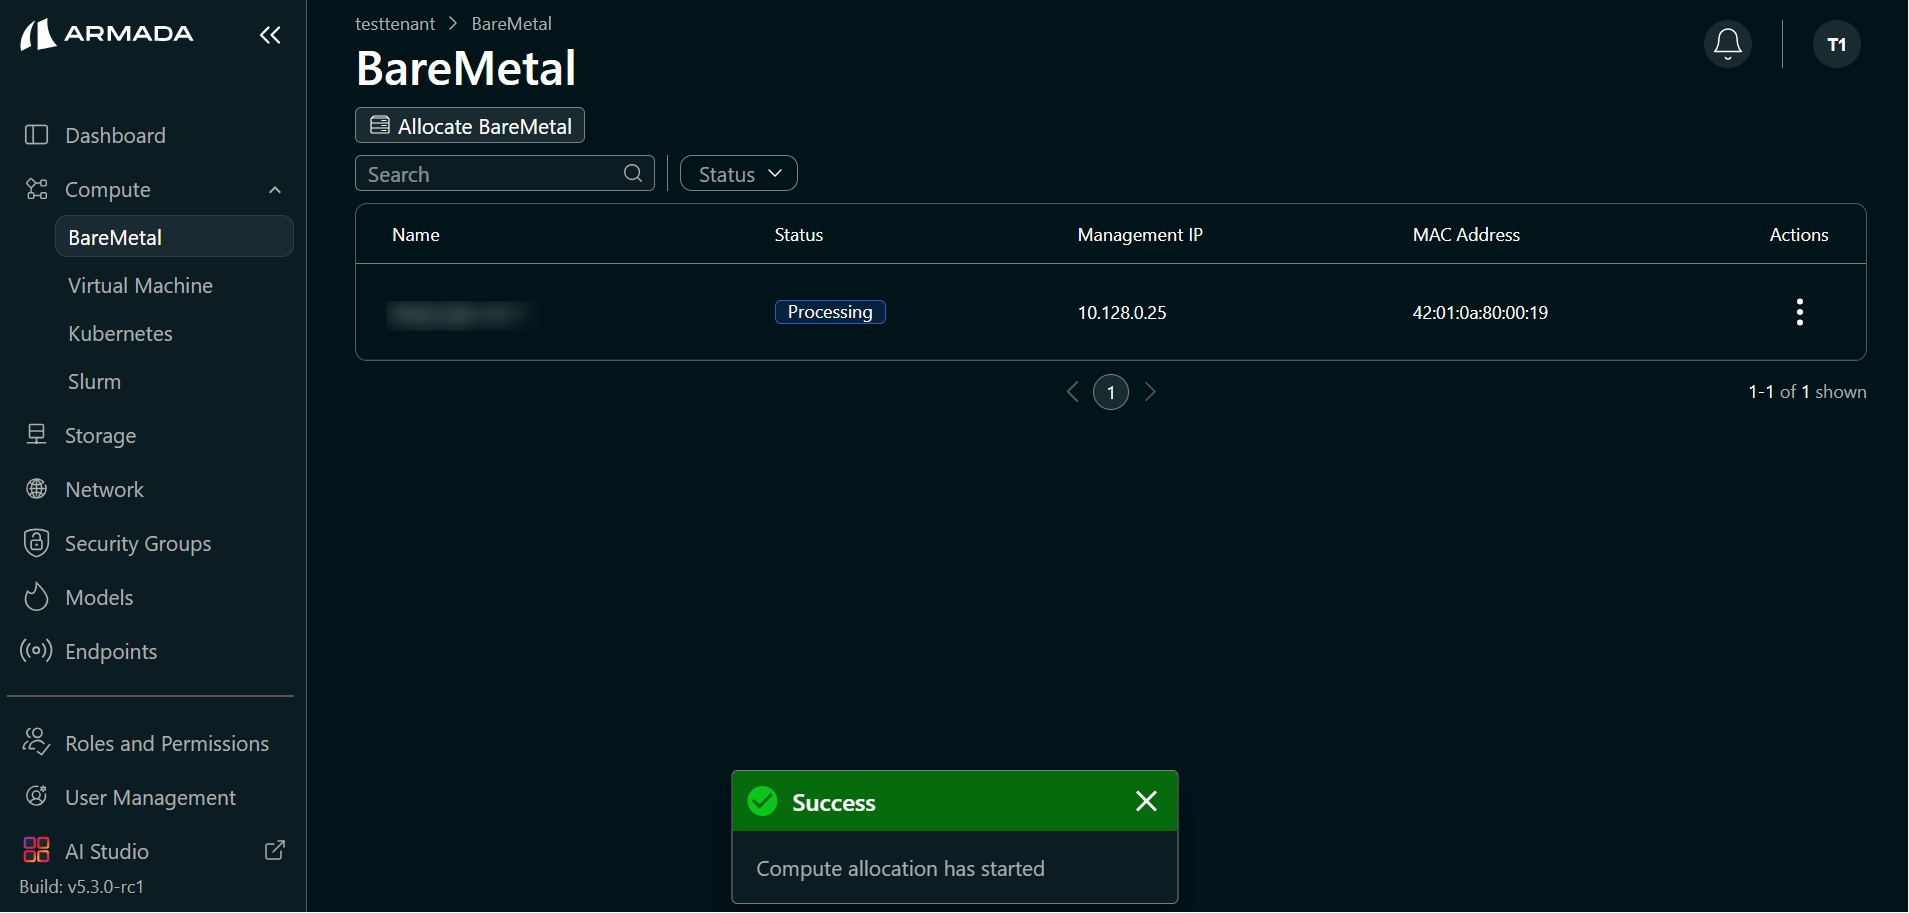Open Security Groups label
Image resolution: width=1909 pixels, height=913 pixels.
tap(138, 544)
